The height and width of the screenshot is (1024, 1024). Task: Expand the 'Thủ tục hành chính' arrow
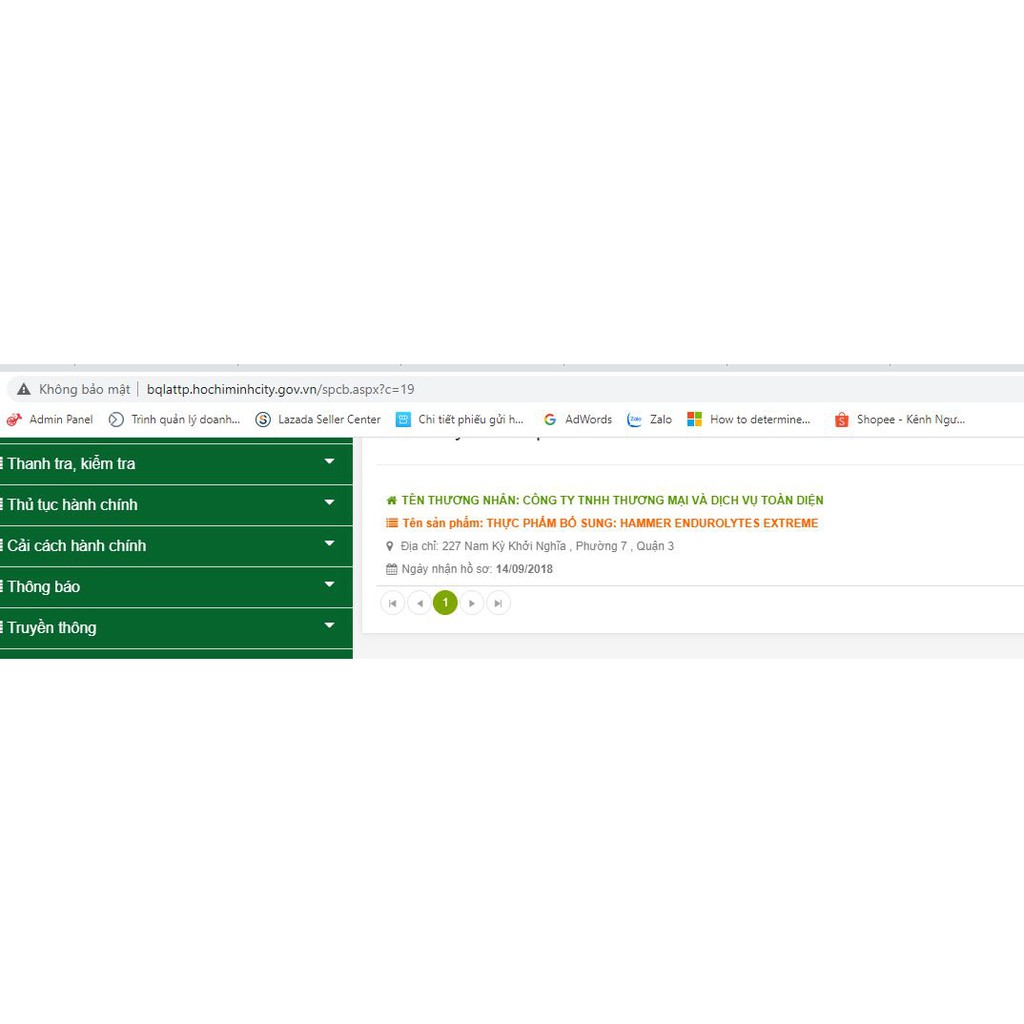(329, 503)
